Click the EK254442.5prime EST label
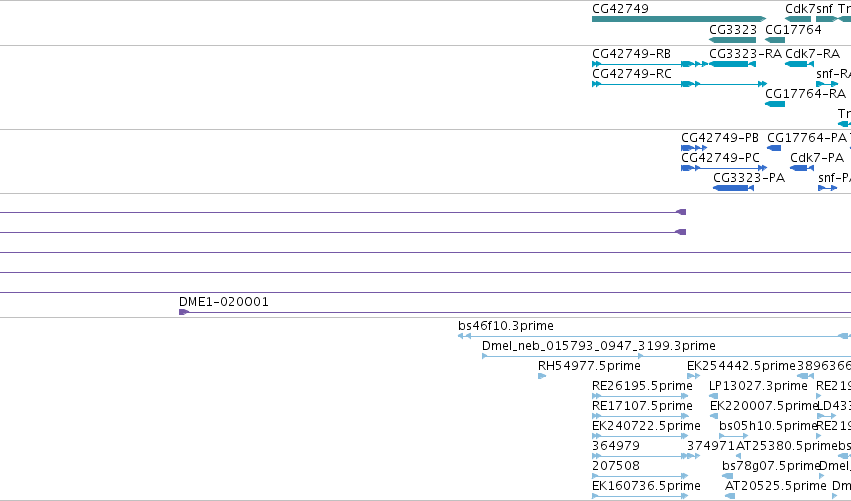The width and height of the screenshot is (851, 501). click(x=741, y=366)
